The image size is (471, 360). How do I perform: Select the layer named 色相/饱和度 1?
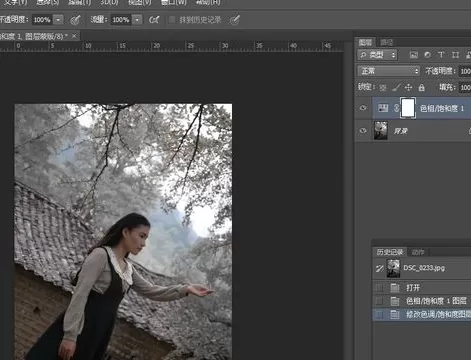[x=442, y=108]
